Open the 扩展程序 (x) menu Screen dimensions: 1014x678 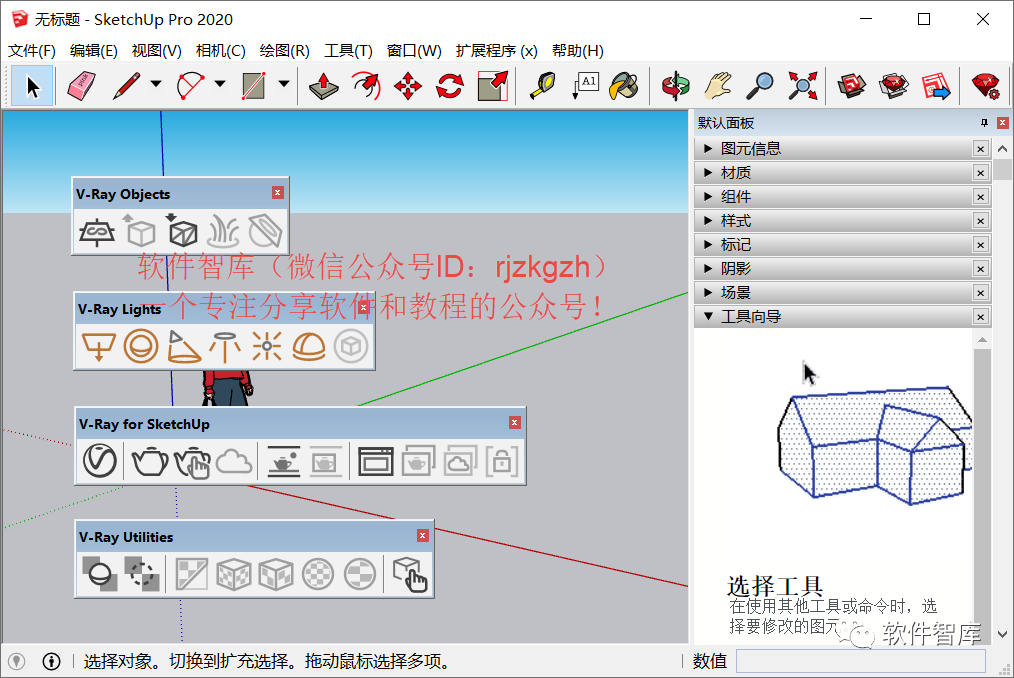(x=497, y=50)
